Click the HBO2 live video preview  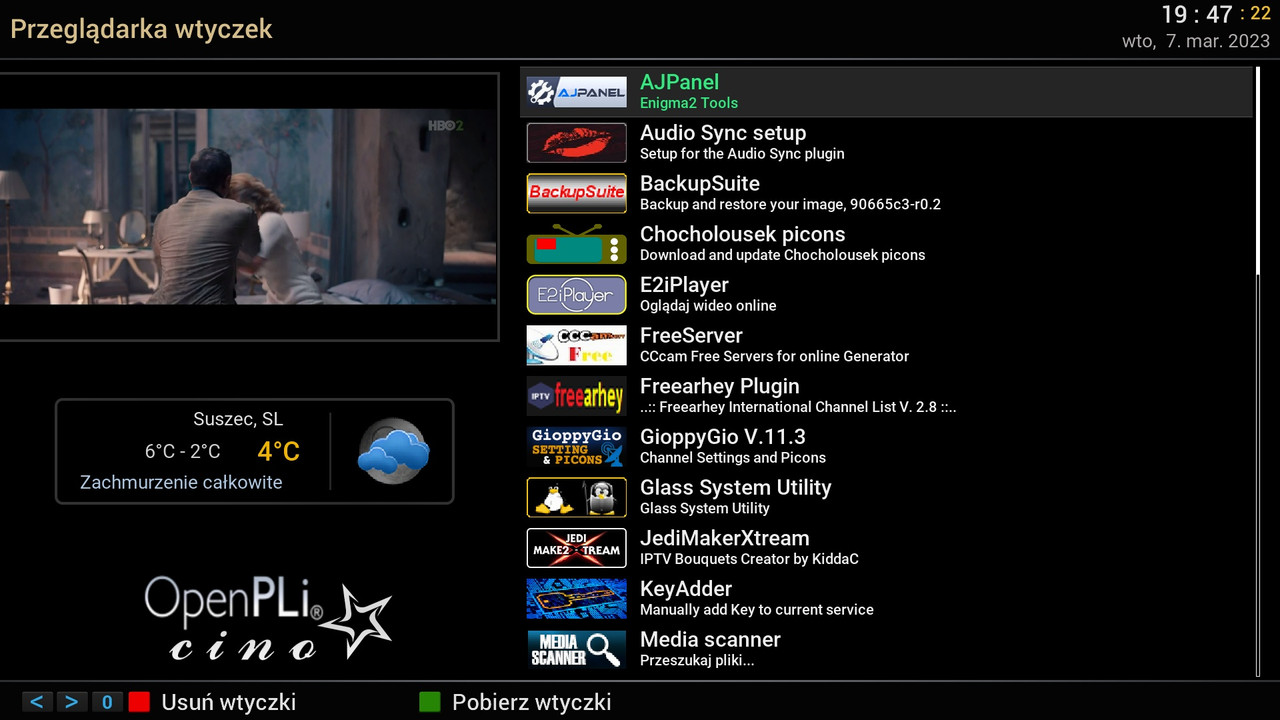(x=249, y=207)
